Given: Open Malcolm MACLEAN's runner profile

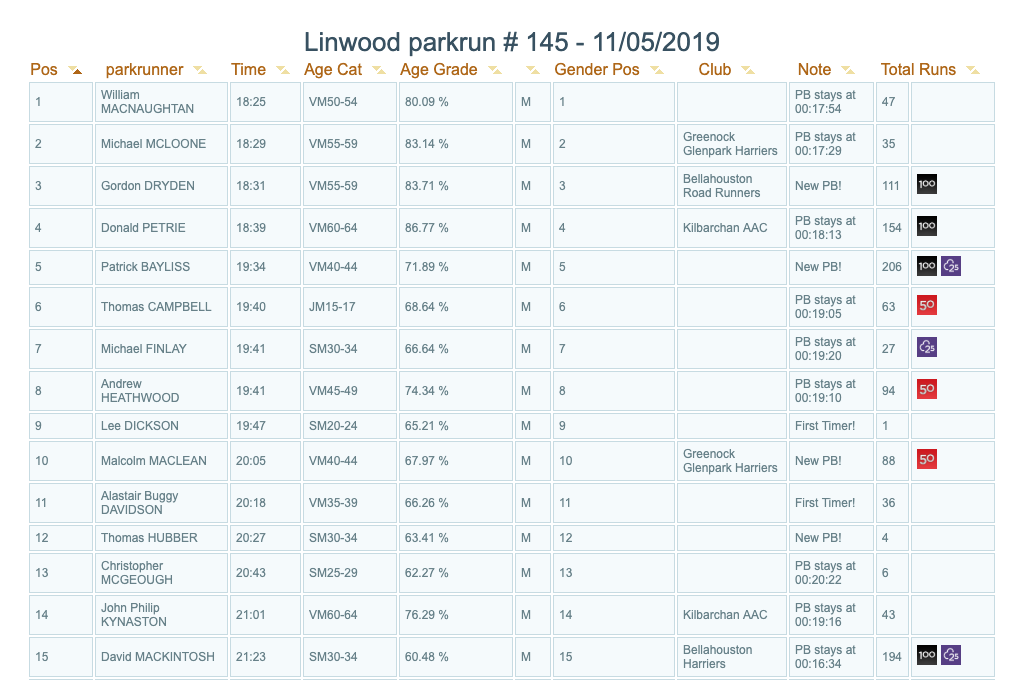Looking at the screenshot, I should [153, 461].
